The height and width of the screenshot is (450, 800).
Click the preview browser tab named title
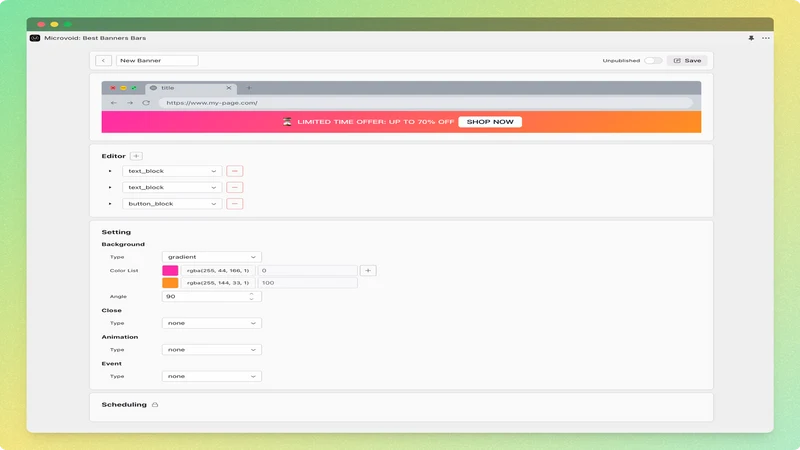pyautogui.click(x=190, y=88)
